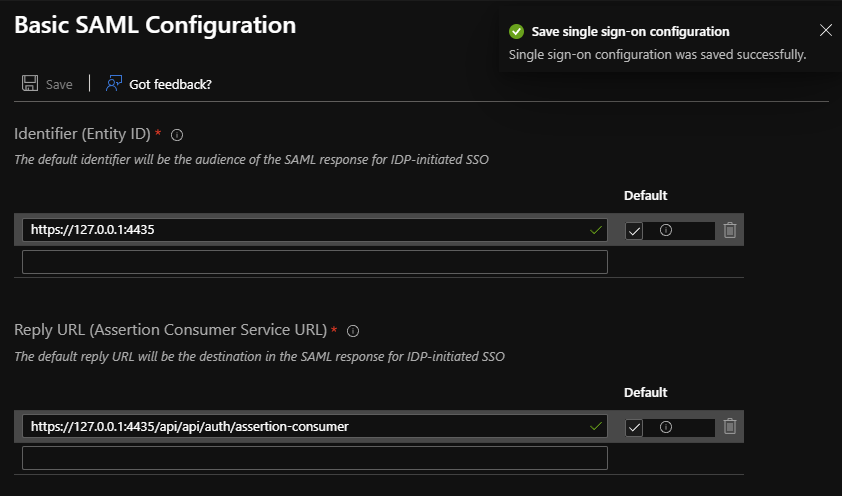Click info icon beside Reply URL heading
Viewport: 842px width, 496px height.
(x=352, y=331)
